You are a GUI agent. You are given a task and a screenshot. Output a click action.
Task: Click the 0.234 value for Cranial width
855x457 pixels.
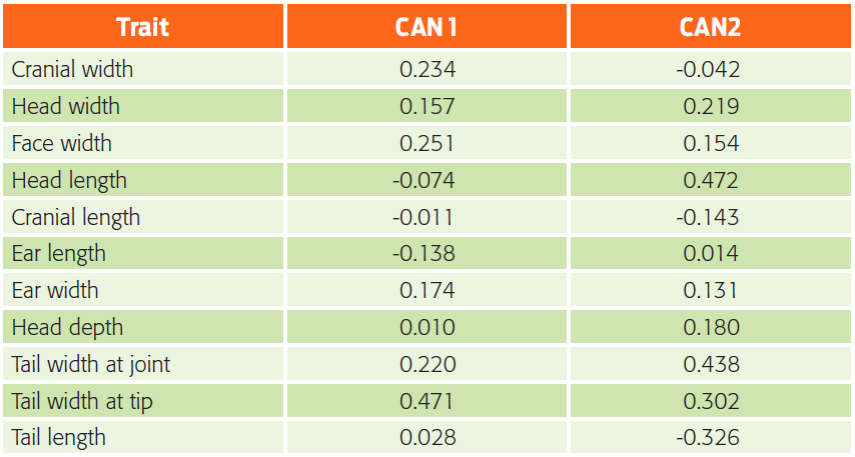click(427, 69)
